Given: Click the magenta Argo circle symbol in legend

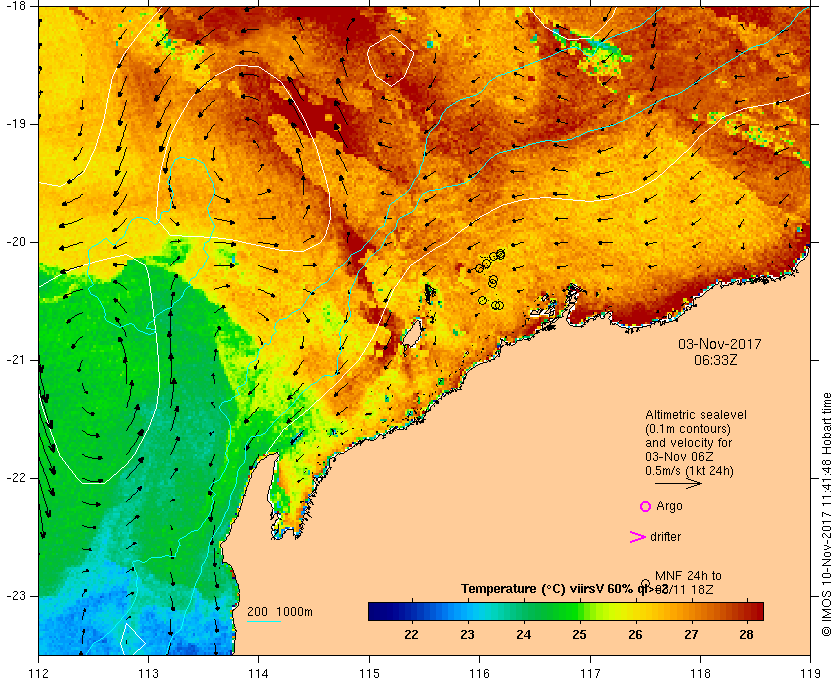Looking at the screenshot, I should coord(646,506).
